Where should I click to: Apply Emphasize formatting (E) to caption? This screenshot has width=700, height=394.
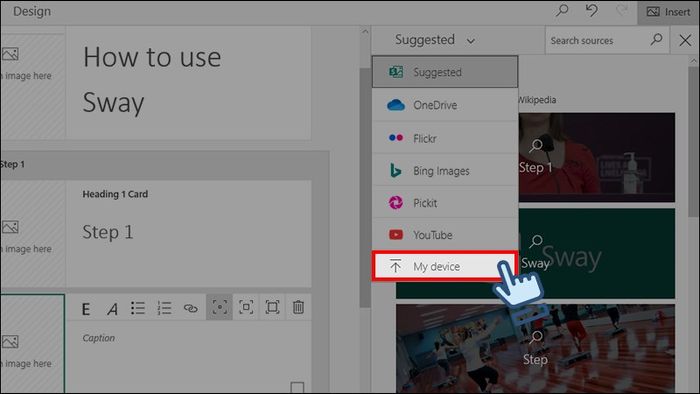click(86, 308)
